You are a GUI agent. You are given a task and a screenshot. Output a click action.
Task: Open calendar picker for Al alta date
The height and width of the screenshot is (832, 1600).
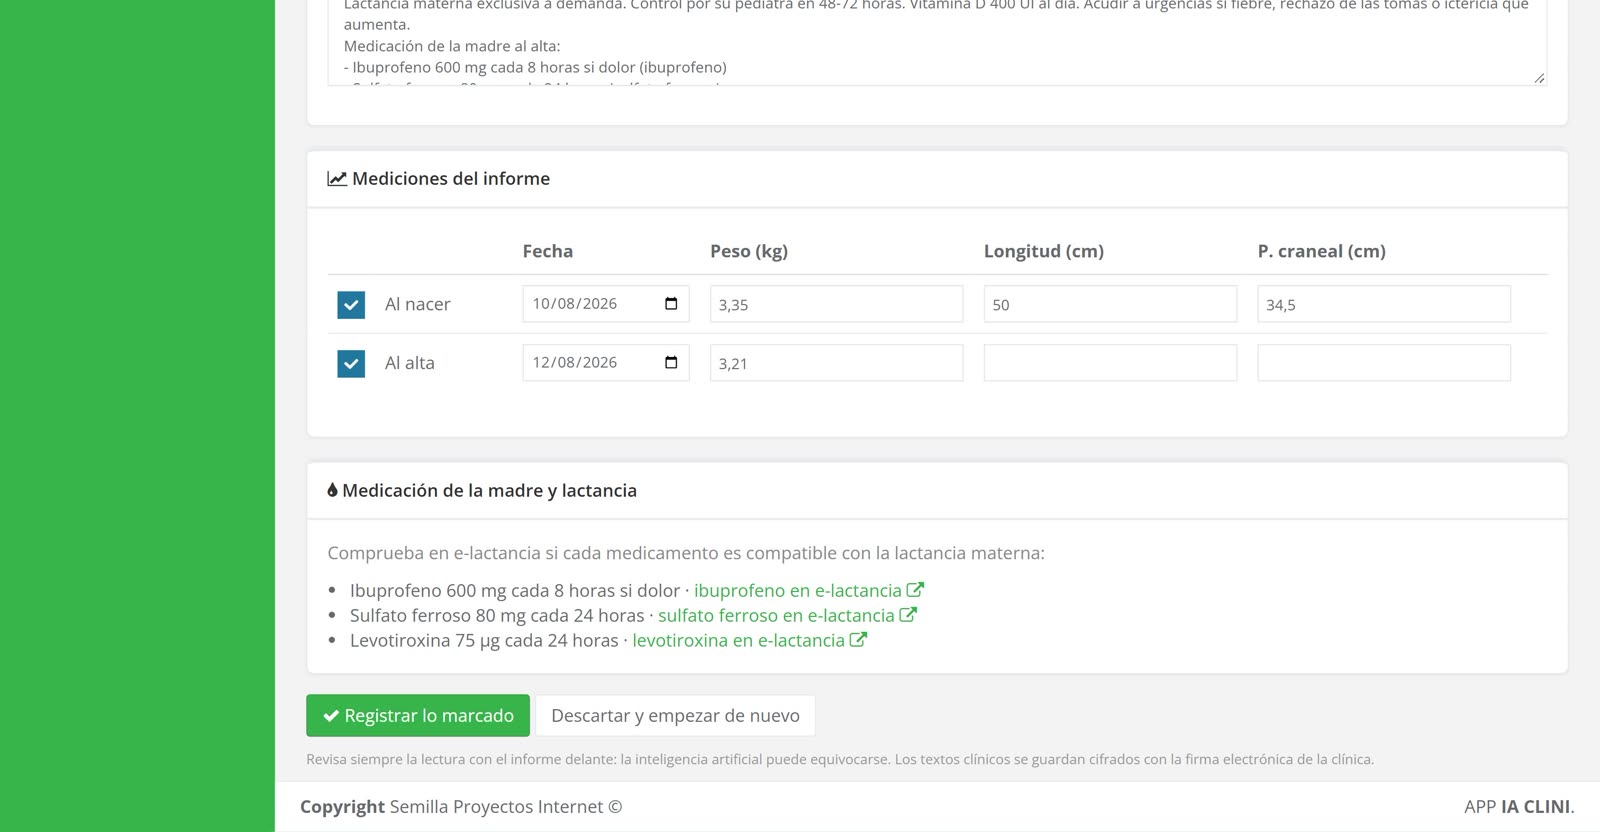click(671, 363)
